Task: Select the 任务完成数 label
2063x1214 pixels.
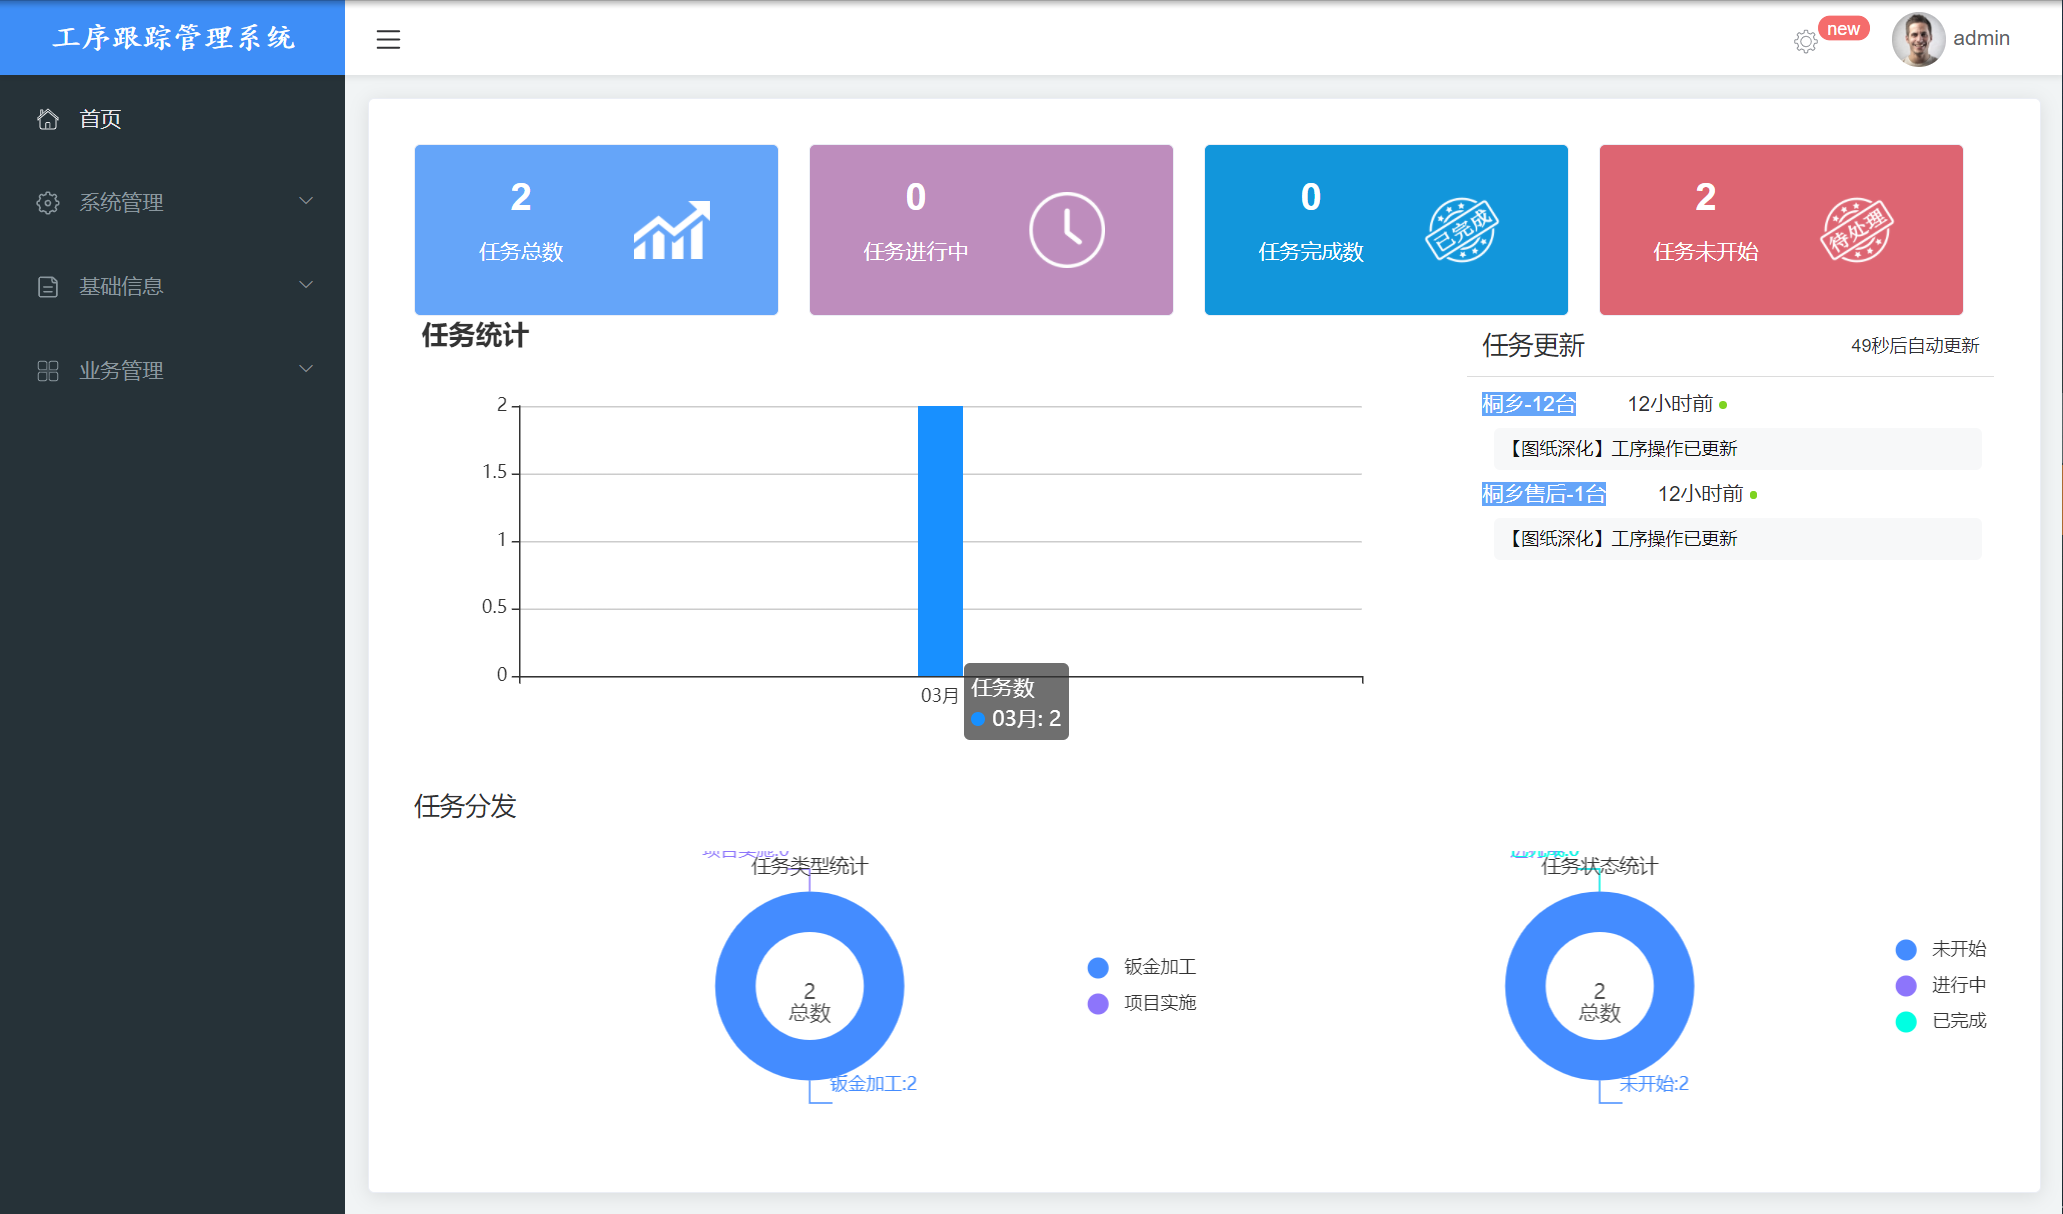Action: 1311,252
